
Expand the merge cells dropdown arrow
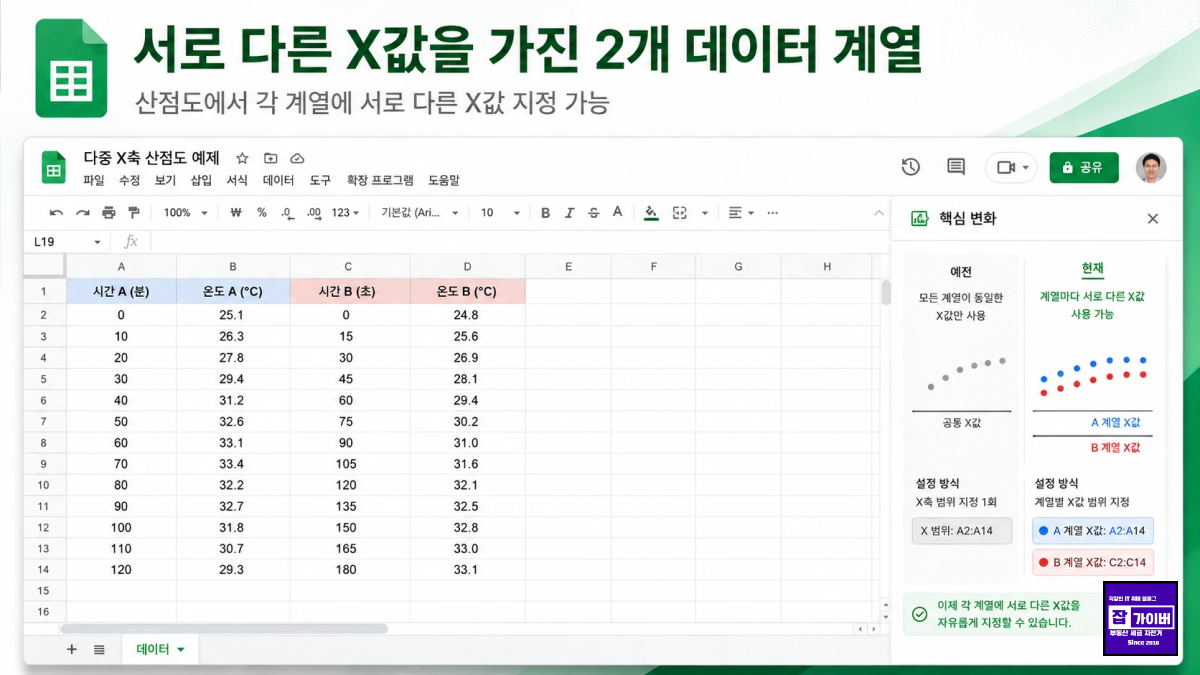pos(704,213)
